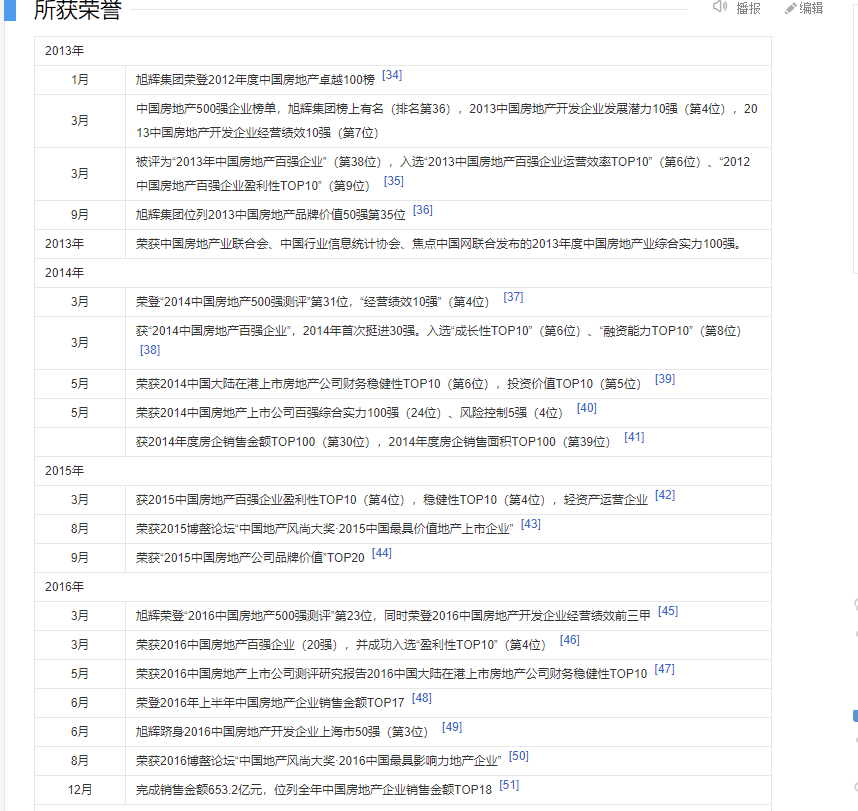Click the pencil edit icon beside 编辑
Screen dimensions: 858x811
tap(790, 8)
